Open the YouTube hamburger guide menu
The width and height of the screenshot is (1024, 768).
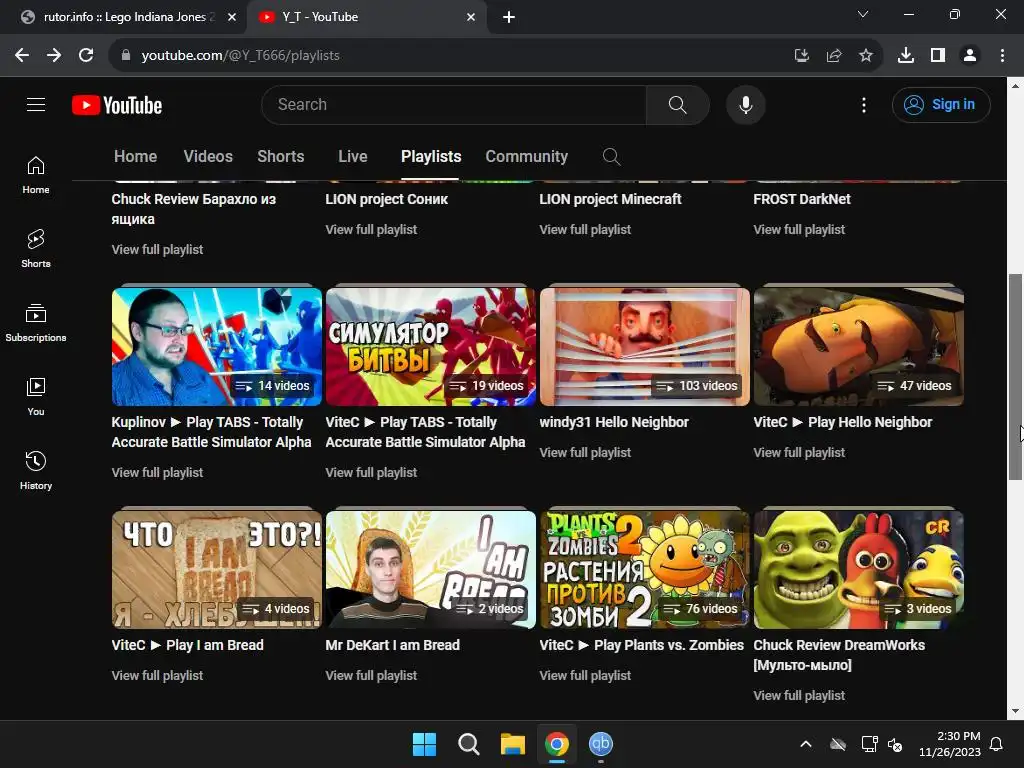tap(36, 104)
